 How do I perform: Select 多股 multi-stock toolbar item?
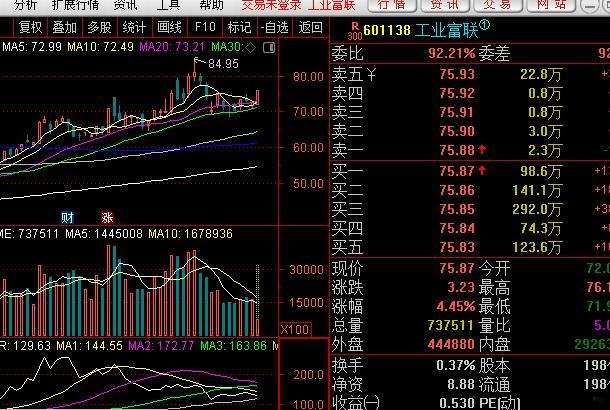(x=99, y=28)
